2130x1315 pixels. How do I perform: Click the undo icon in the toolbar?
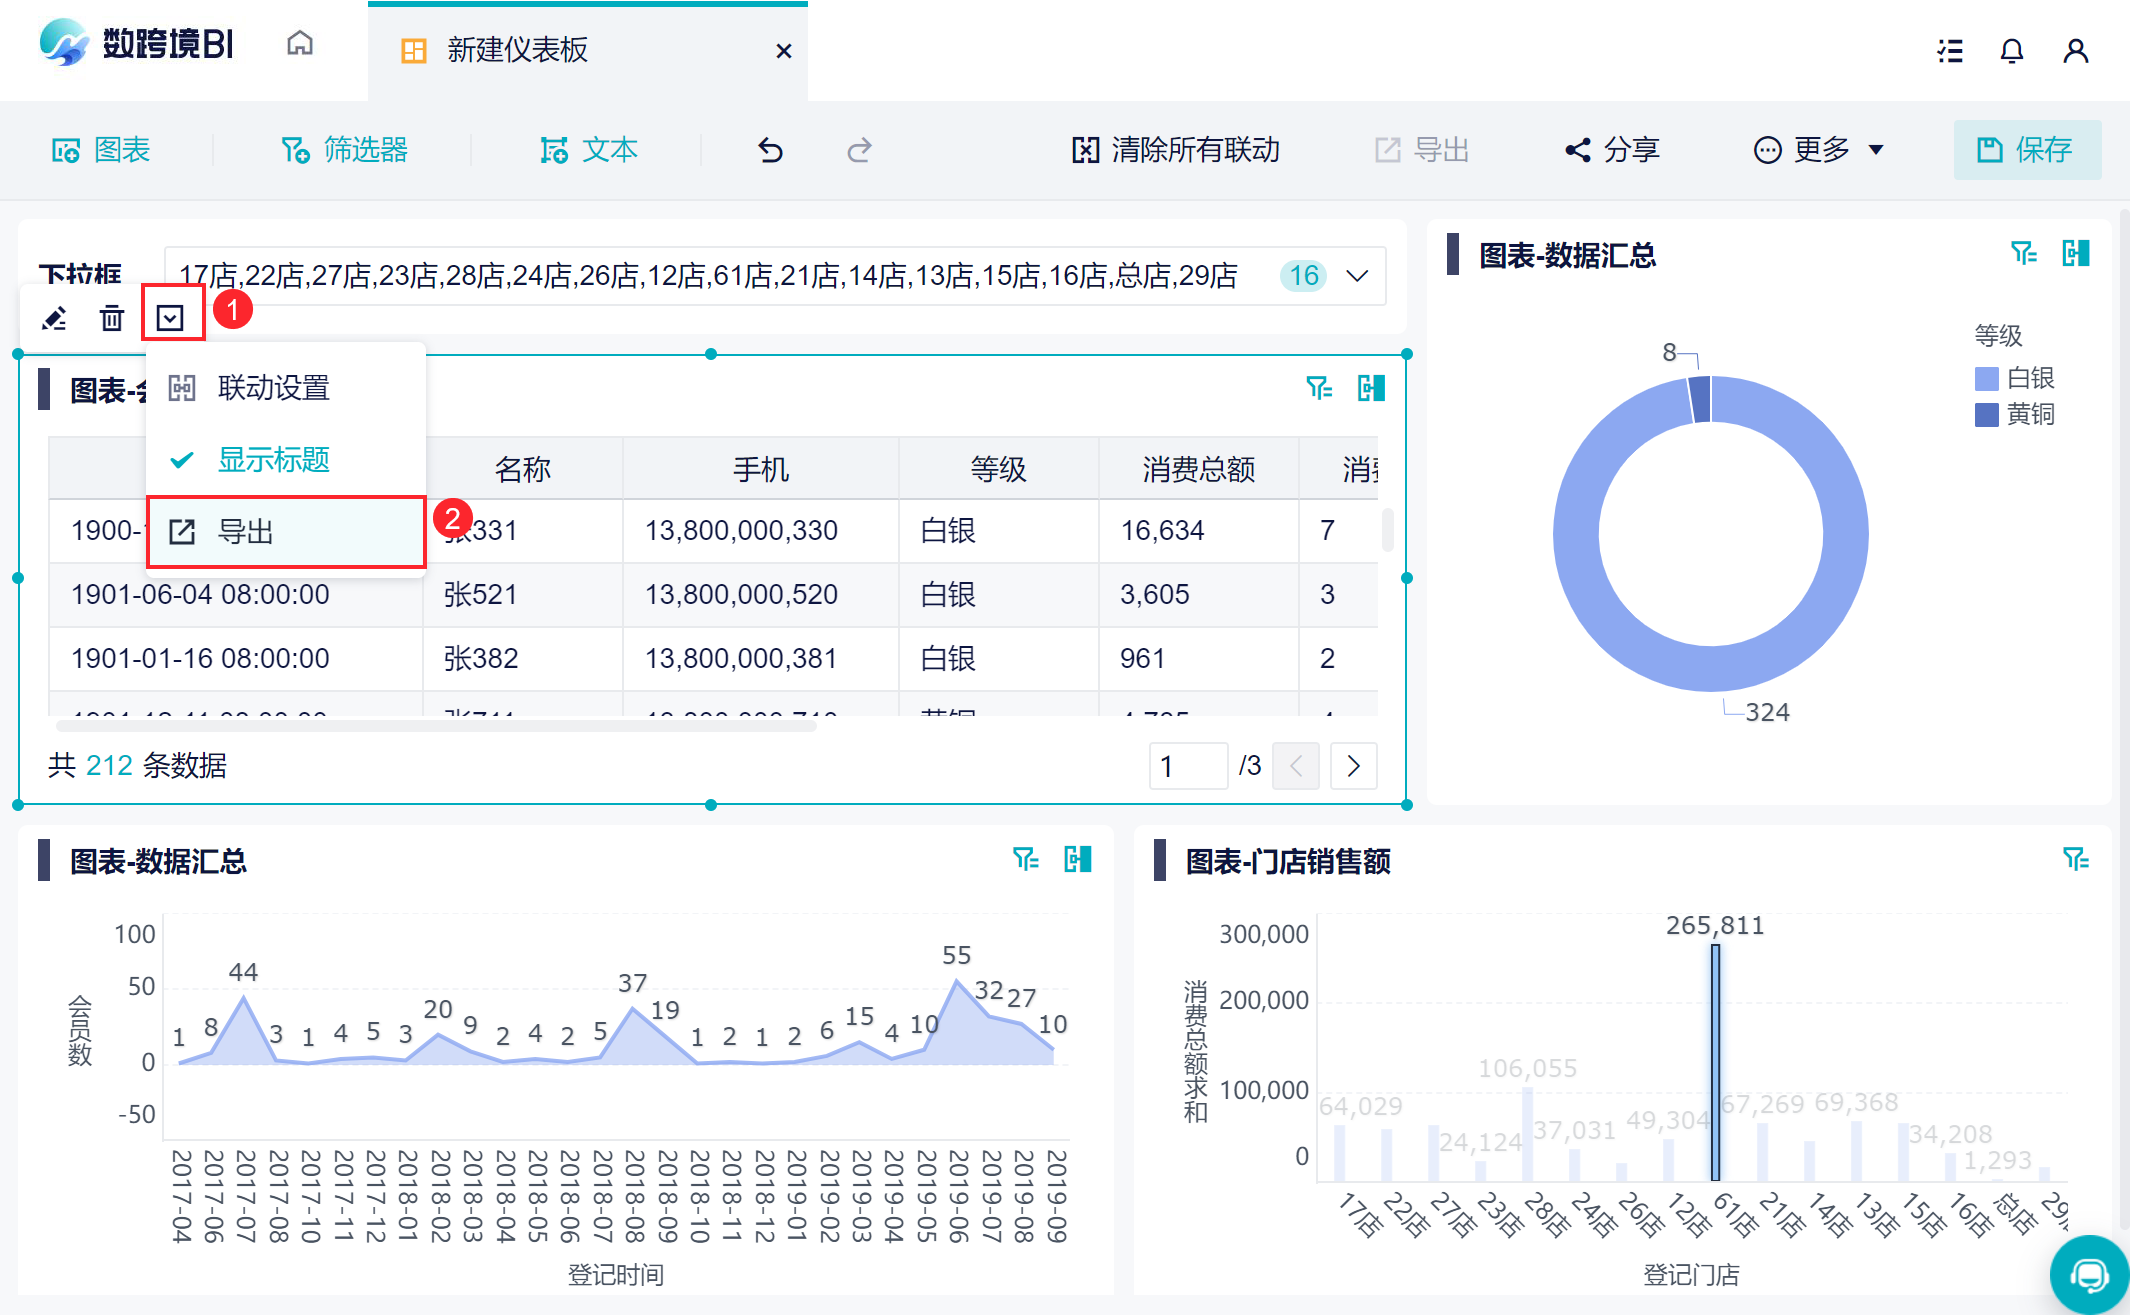769,149
